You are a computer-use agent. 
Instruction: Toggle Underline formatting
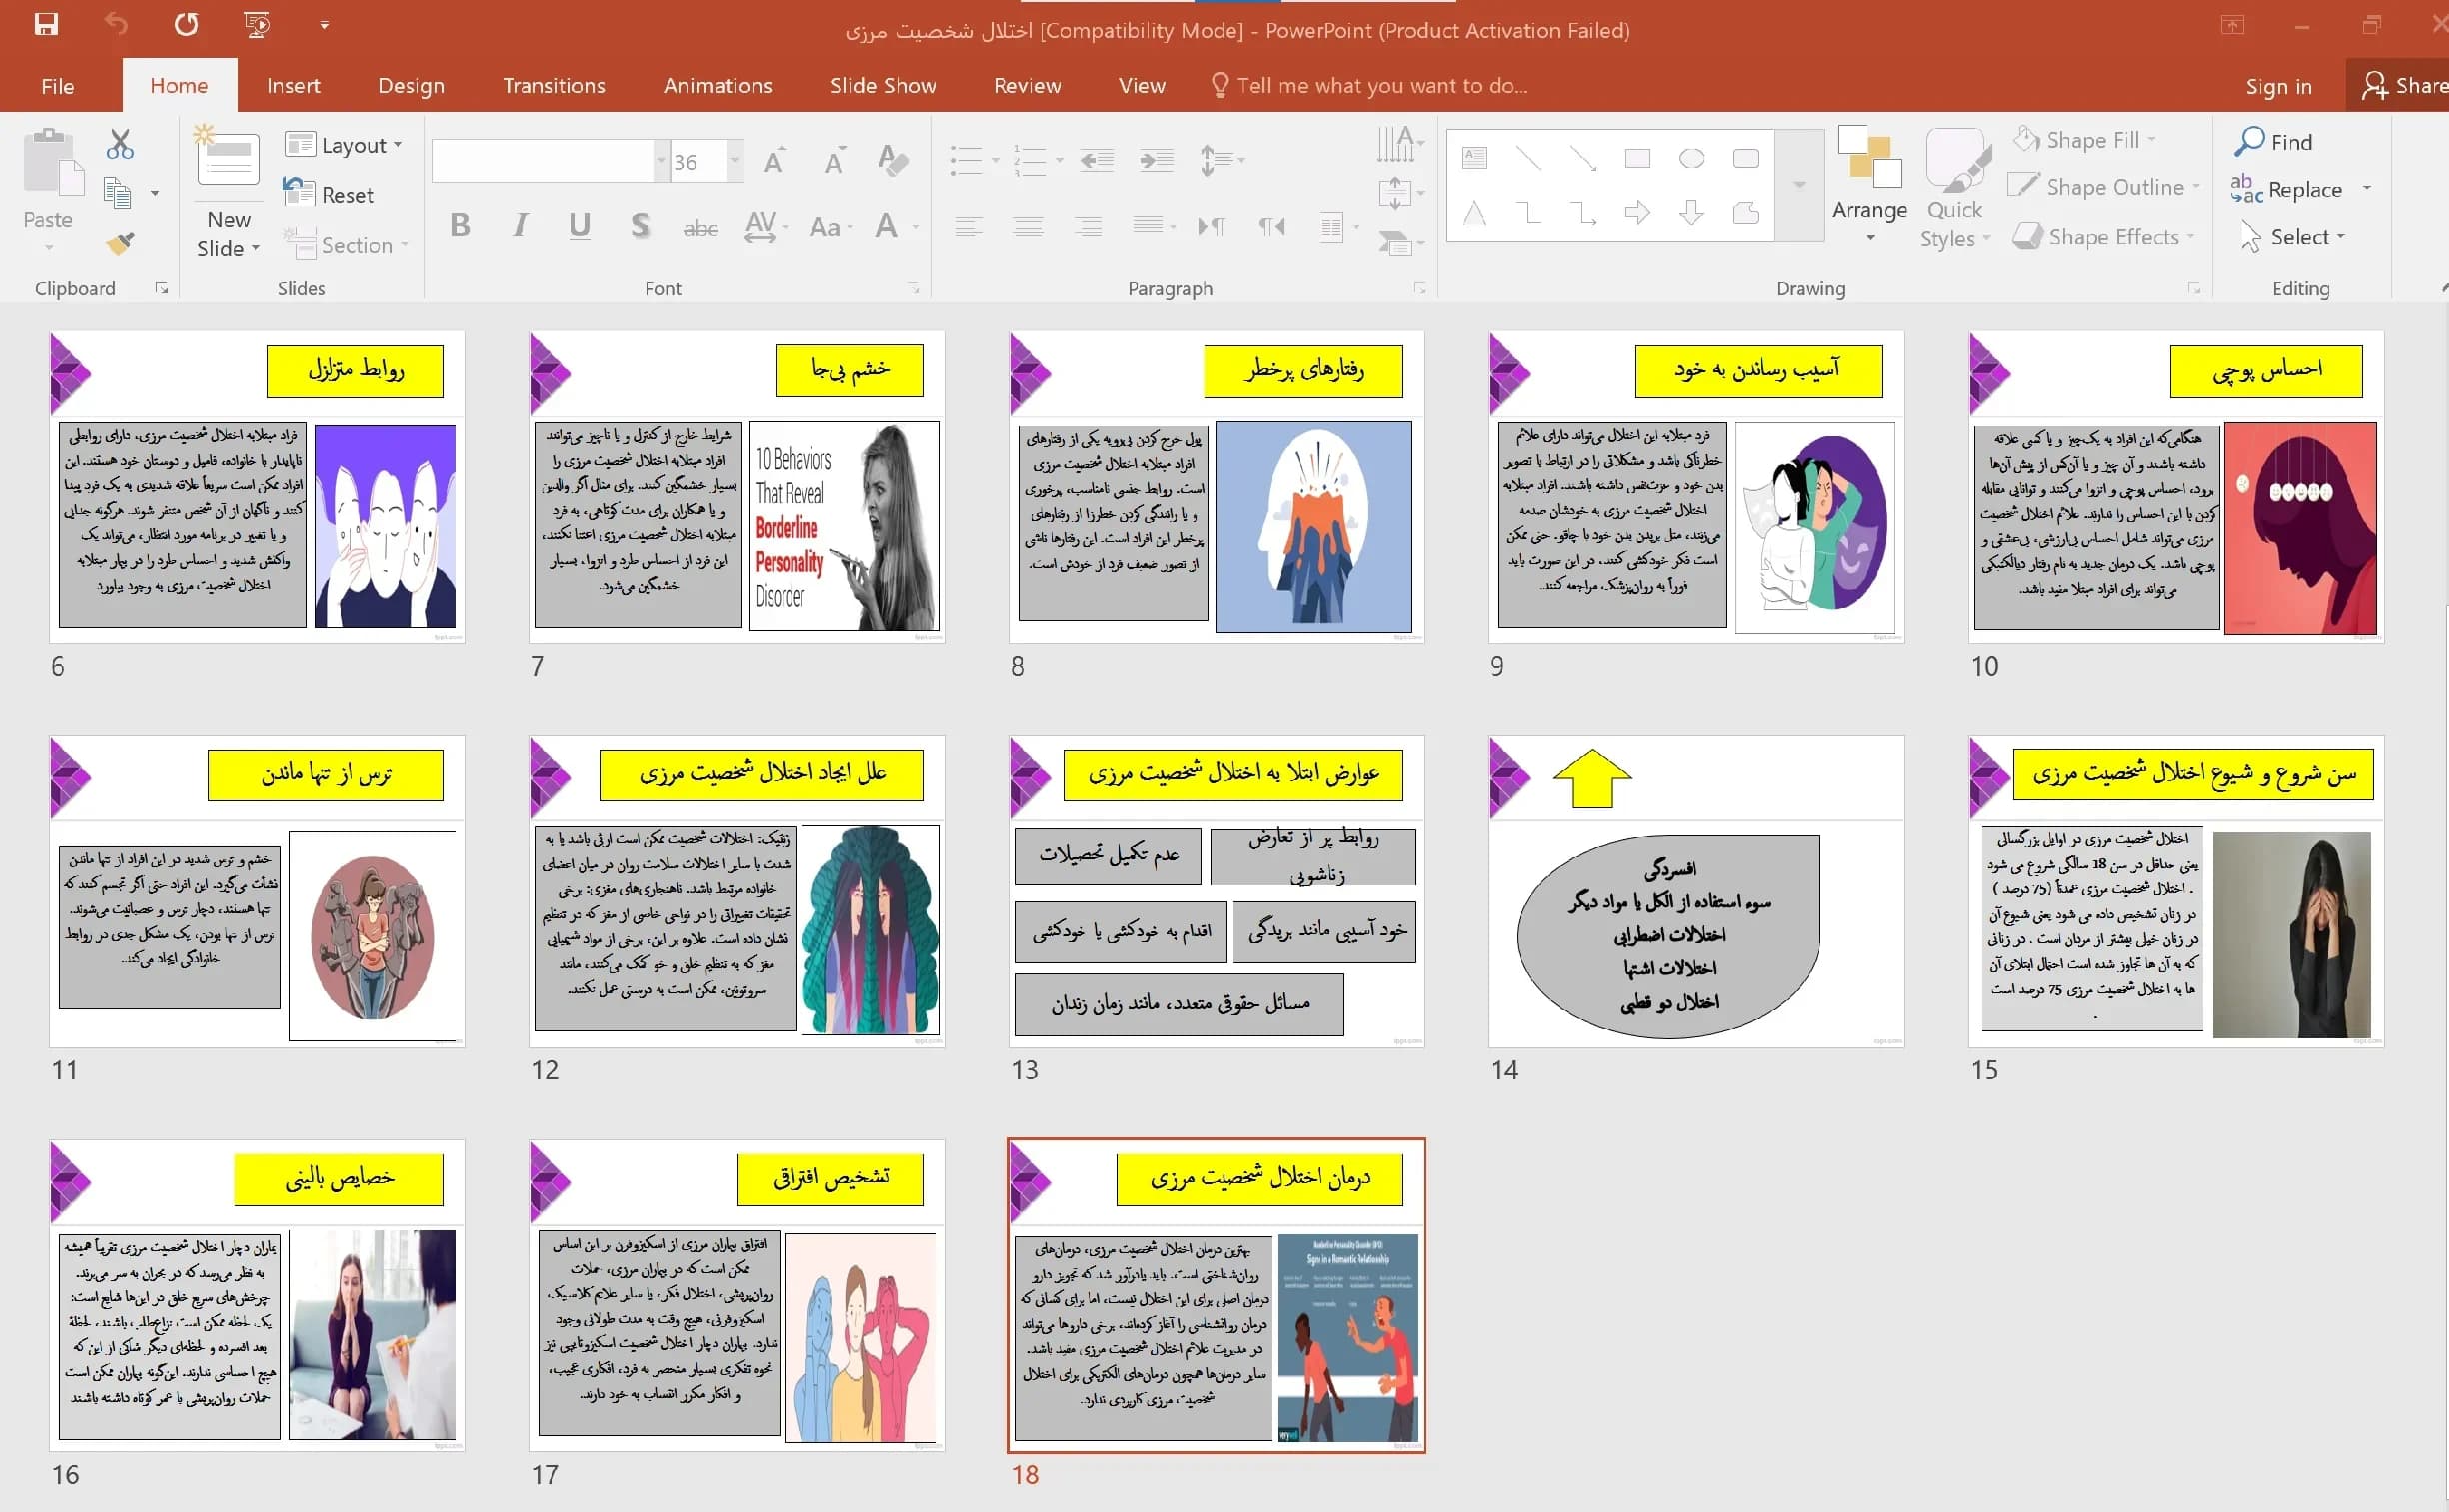[x=580, y=226]
